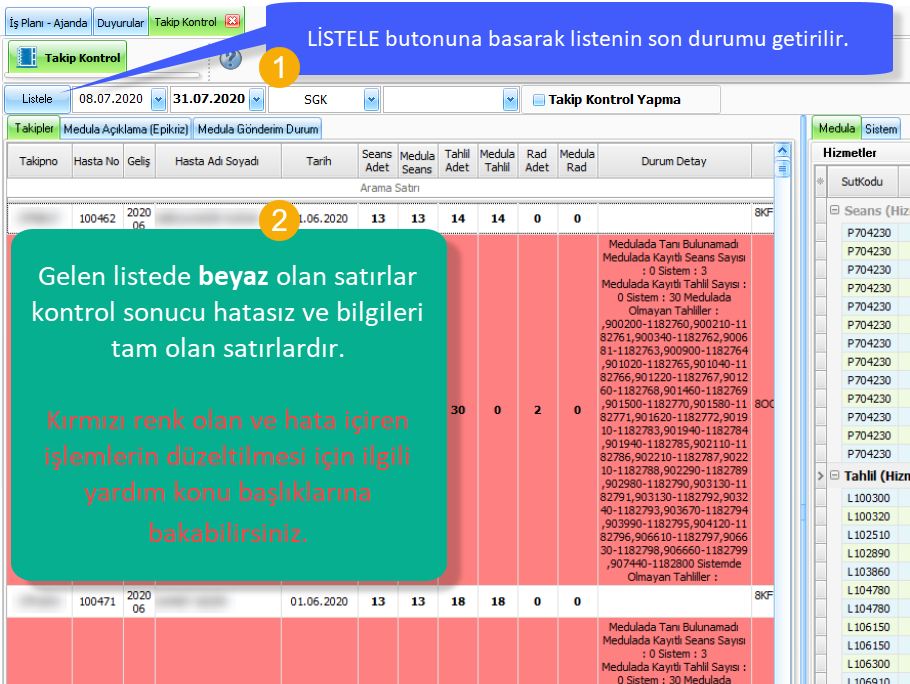Select the Takipler tab

coord(34,128)
